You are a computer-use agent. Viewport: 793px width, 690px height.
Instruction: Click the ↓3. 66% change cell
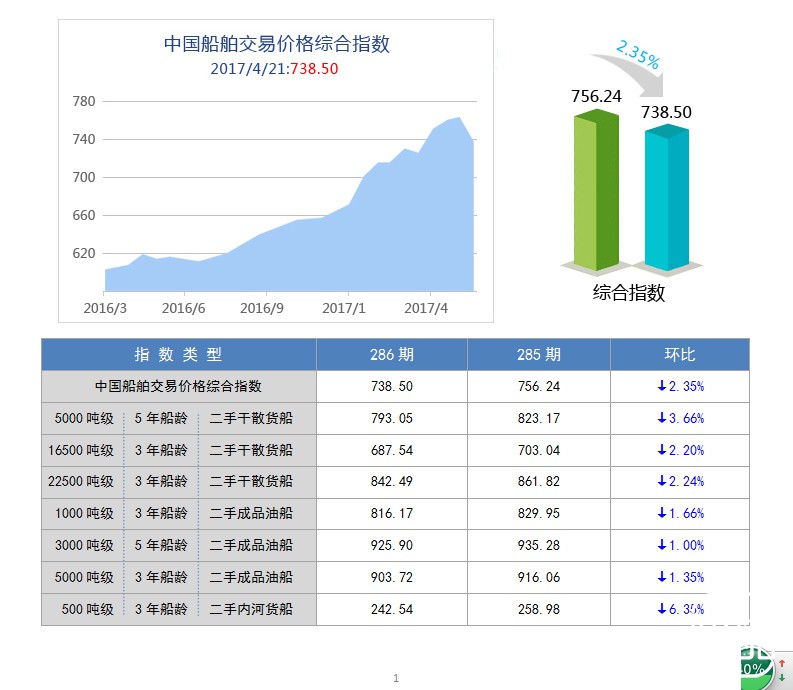click(x=680, y=418)
